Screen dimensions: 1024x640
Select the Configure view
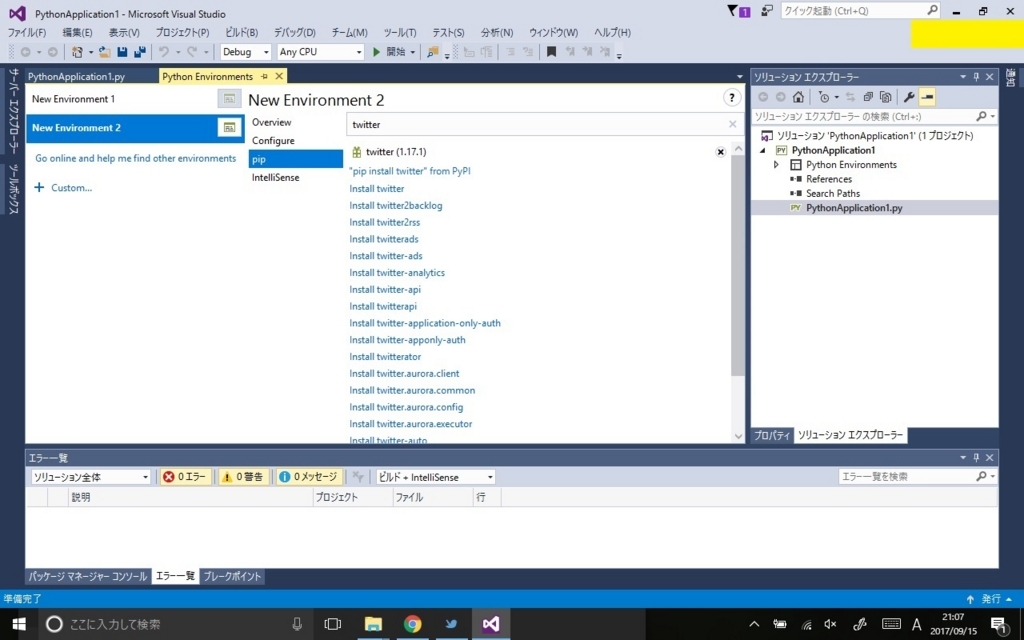click(273, 140)
